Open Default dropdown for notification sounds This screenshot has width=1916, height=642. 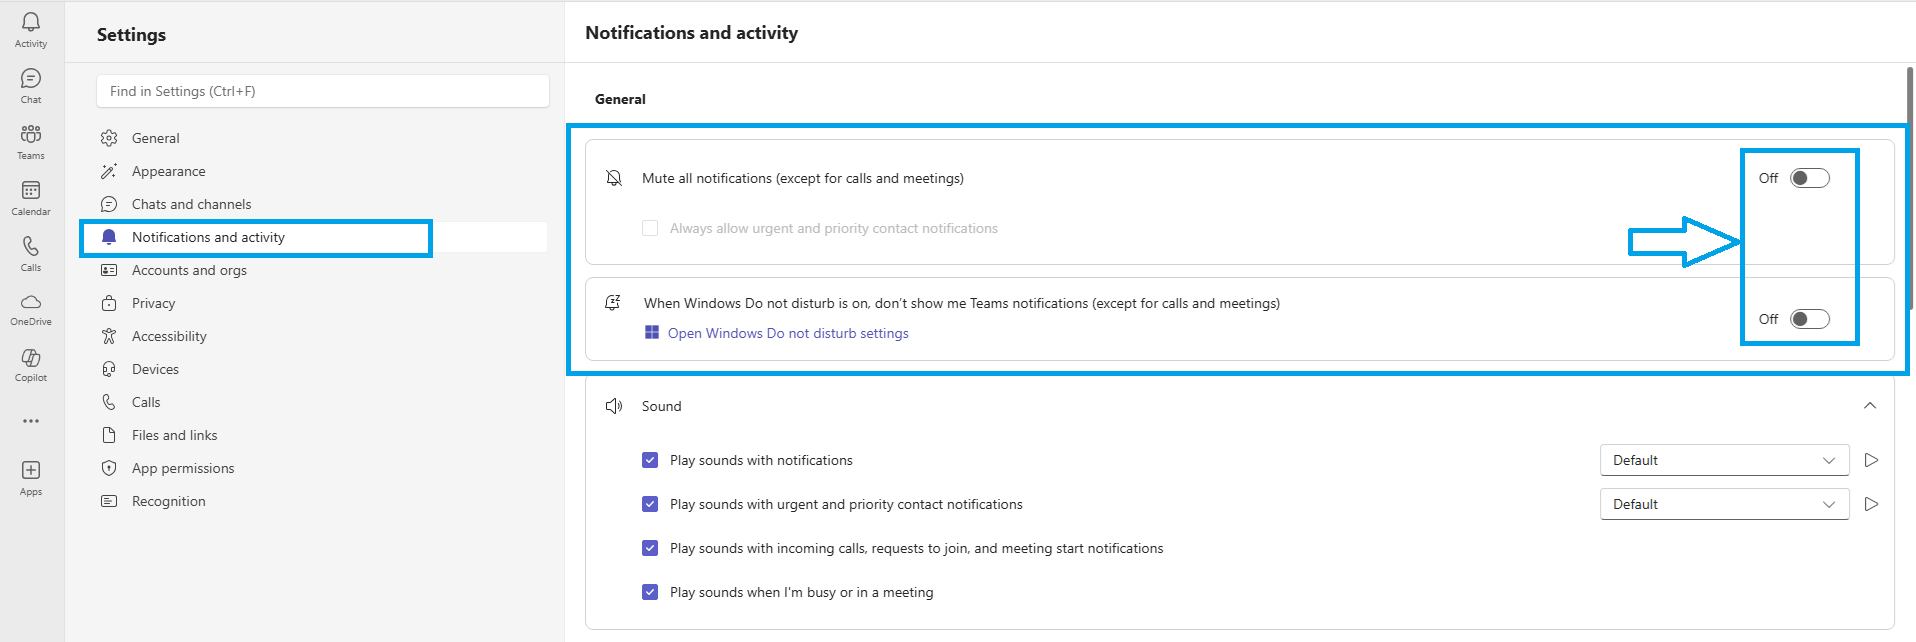(1724, 460)
